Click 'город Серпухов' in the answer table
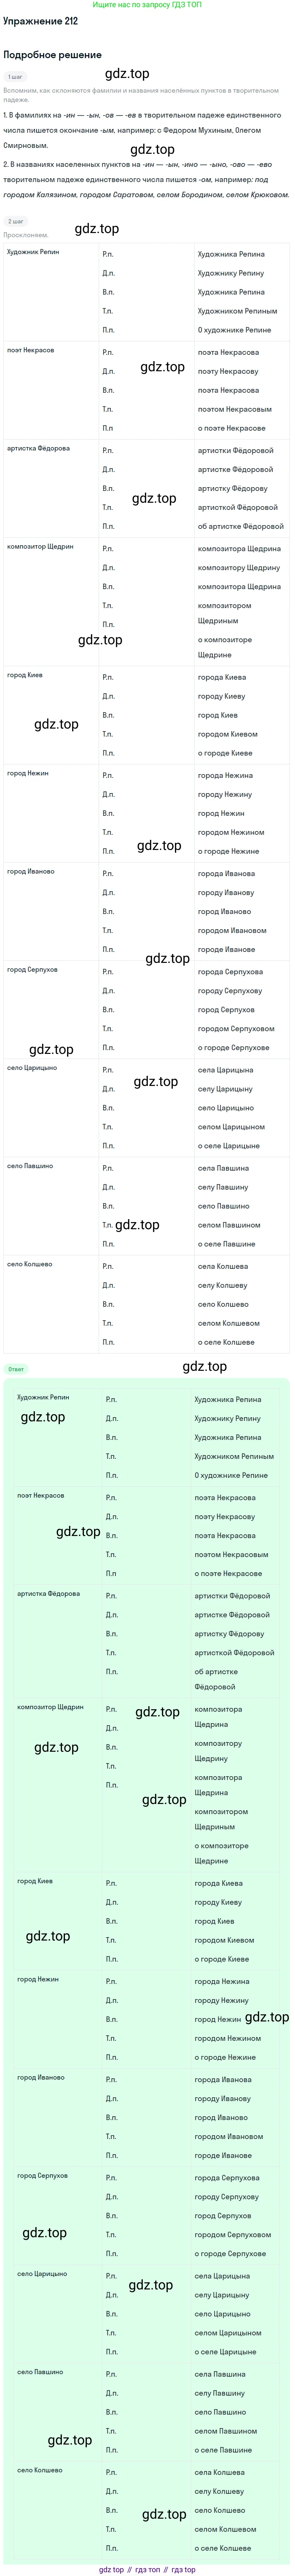The width and height of the screenshot is (295, 2576). (x=42, y=2175)
